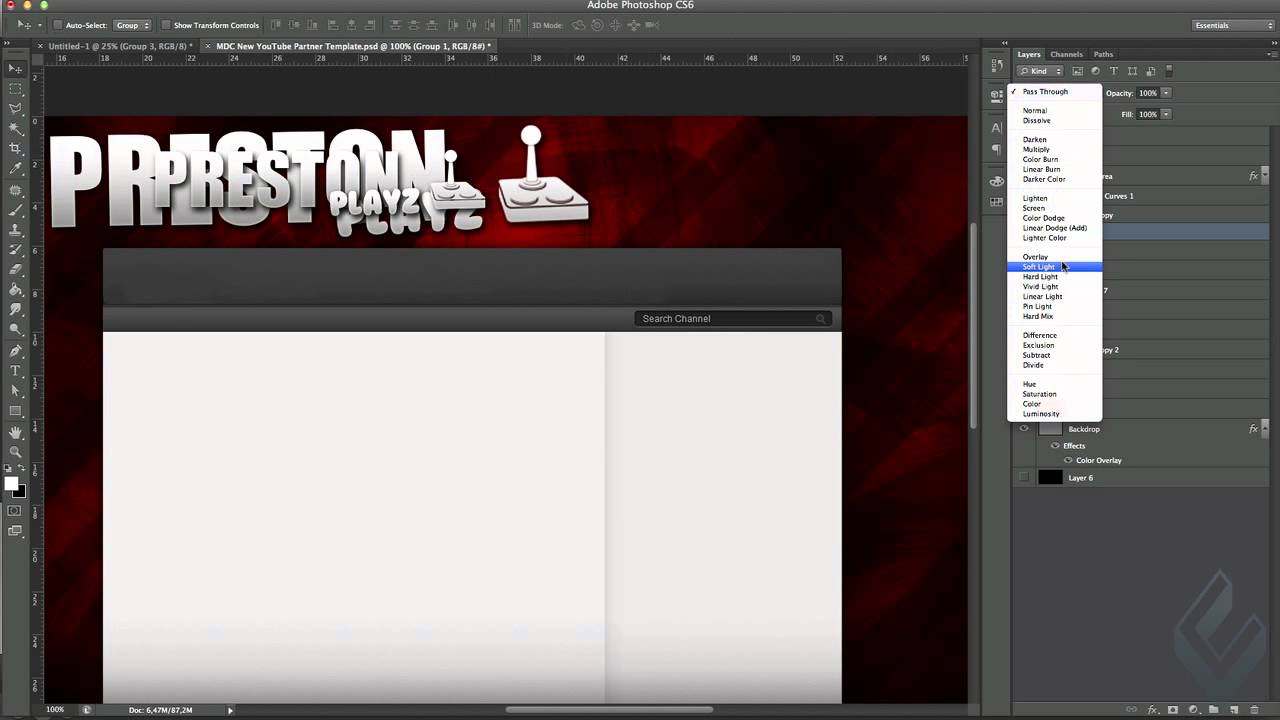
Task: Choose Soft Light blend mode
Action: [x=1054, y=267]
